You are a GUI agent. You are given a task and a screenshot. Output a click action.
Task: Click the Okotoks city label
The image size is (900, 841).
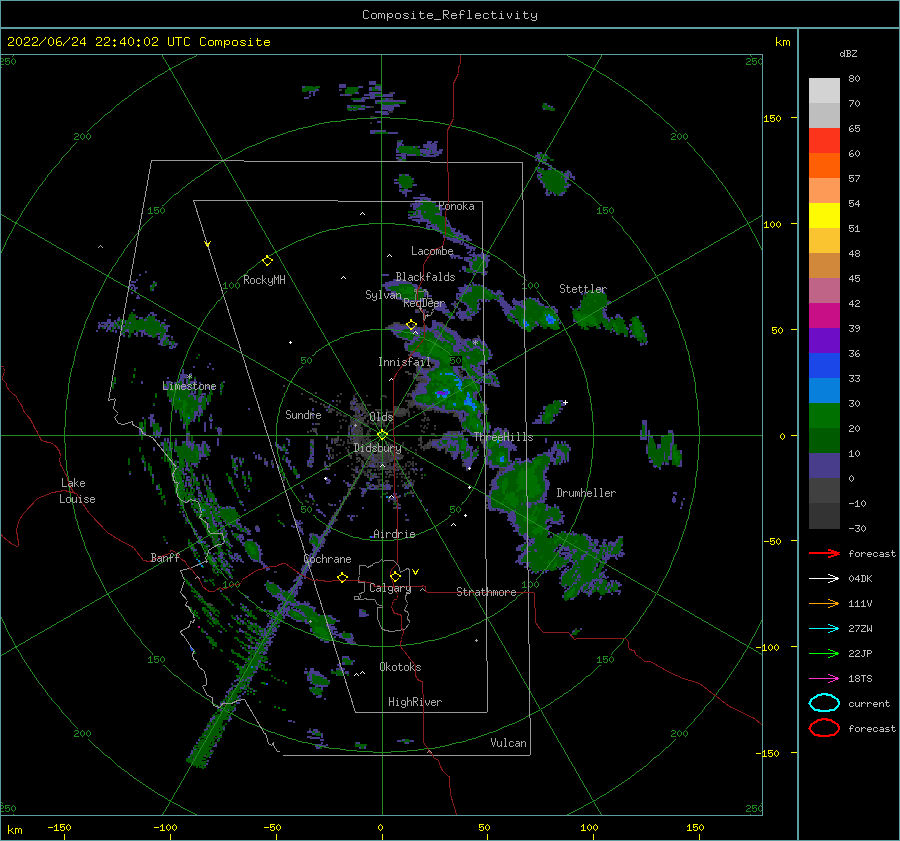point(400,667)
